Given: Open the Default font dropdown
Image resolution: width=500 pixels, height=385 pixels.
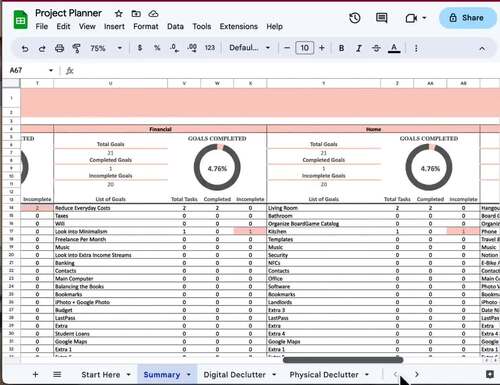Looking at the screenshot, I should pyautogui.click(x=249, y=48).
